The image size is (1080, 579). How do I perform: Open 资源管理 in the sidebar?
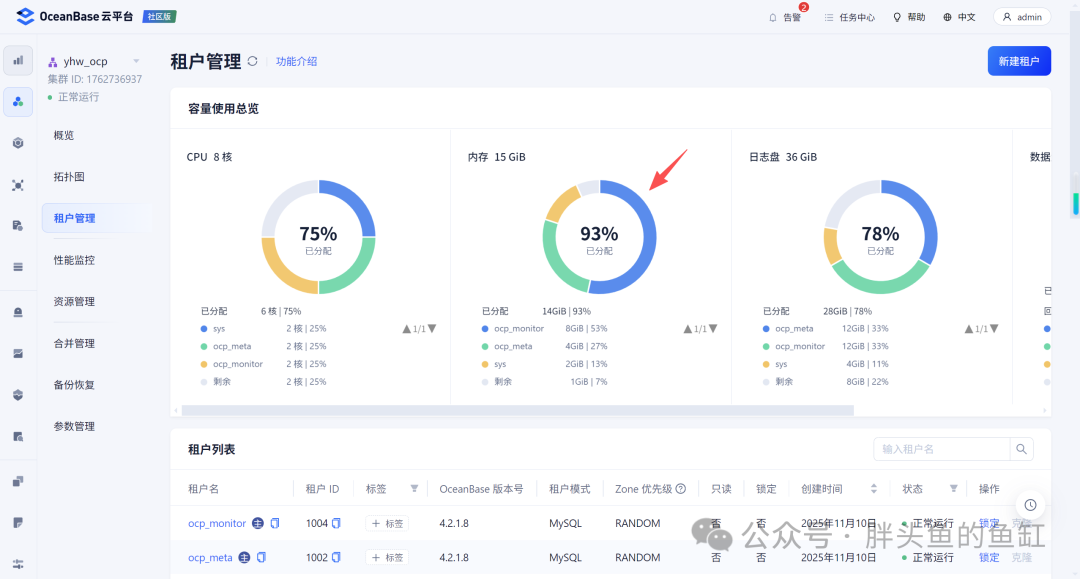(x=74, y=301)
